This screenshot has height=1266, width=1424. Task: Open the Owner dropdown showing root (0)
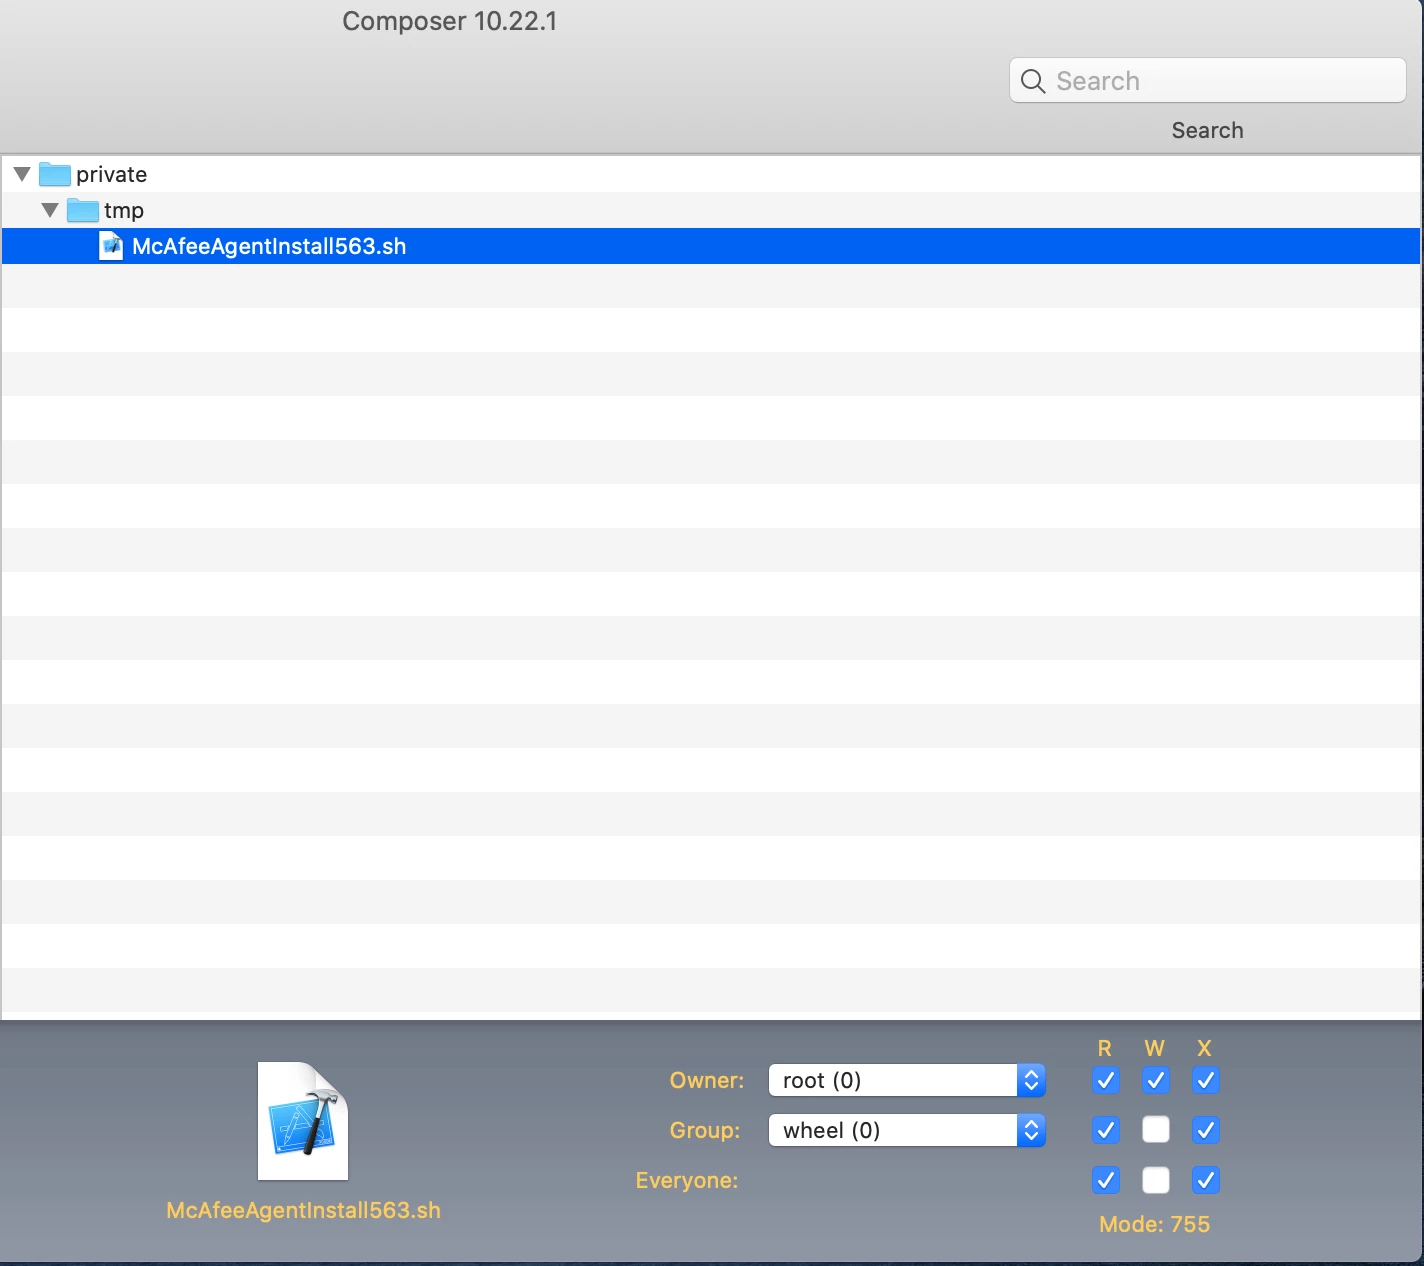[x=907, y=1080]
